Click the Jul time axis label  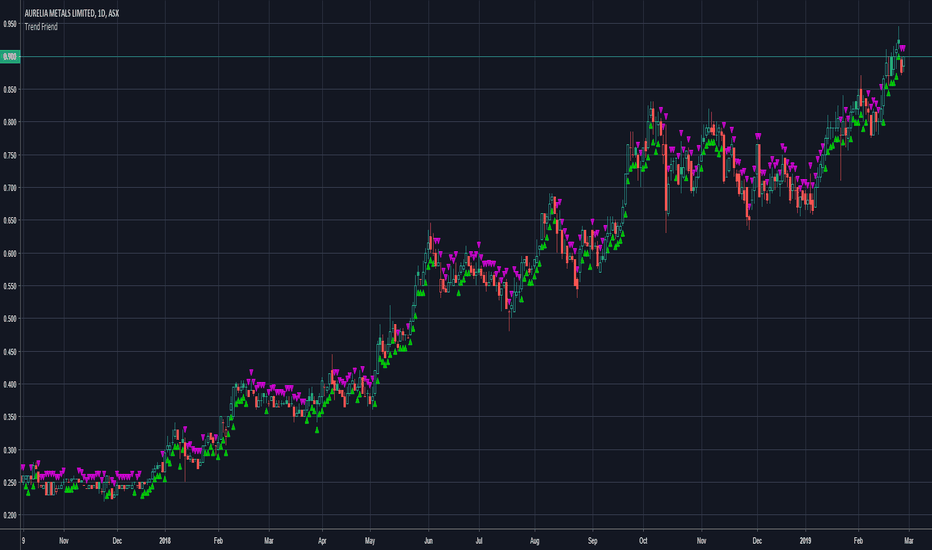478,541
